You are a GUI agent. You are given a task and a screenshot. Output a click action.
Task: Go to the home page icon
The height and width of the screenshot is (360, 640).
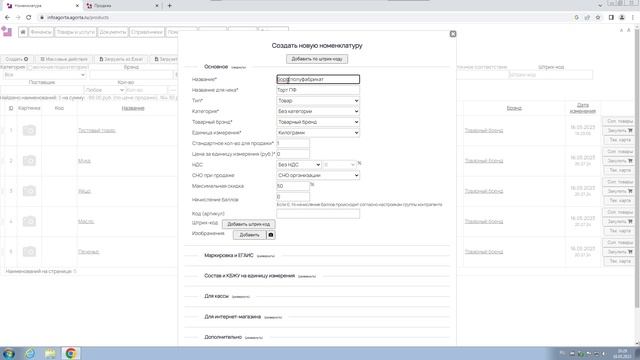[x=23, y=32]
